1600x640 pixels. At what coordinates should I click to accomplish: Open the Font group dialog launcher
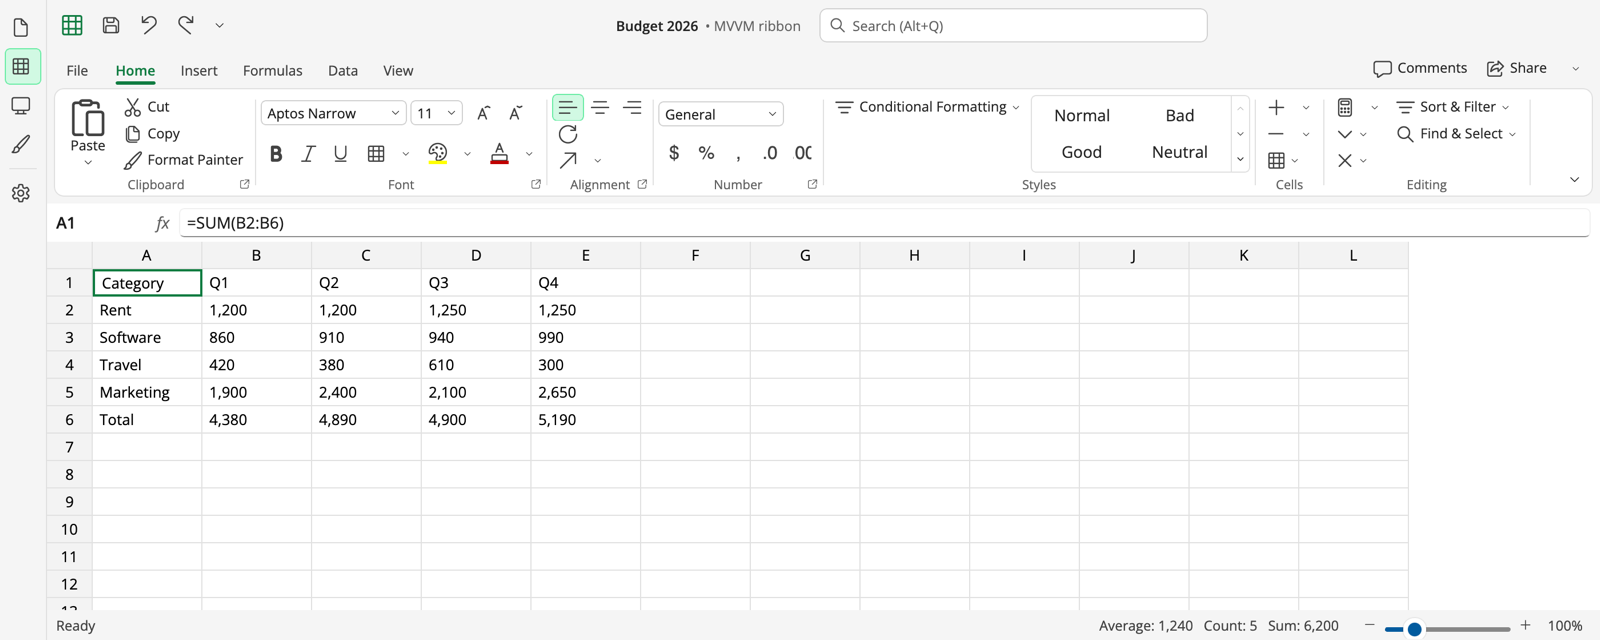(x=536, y=184)
